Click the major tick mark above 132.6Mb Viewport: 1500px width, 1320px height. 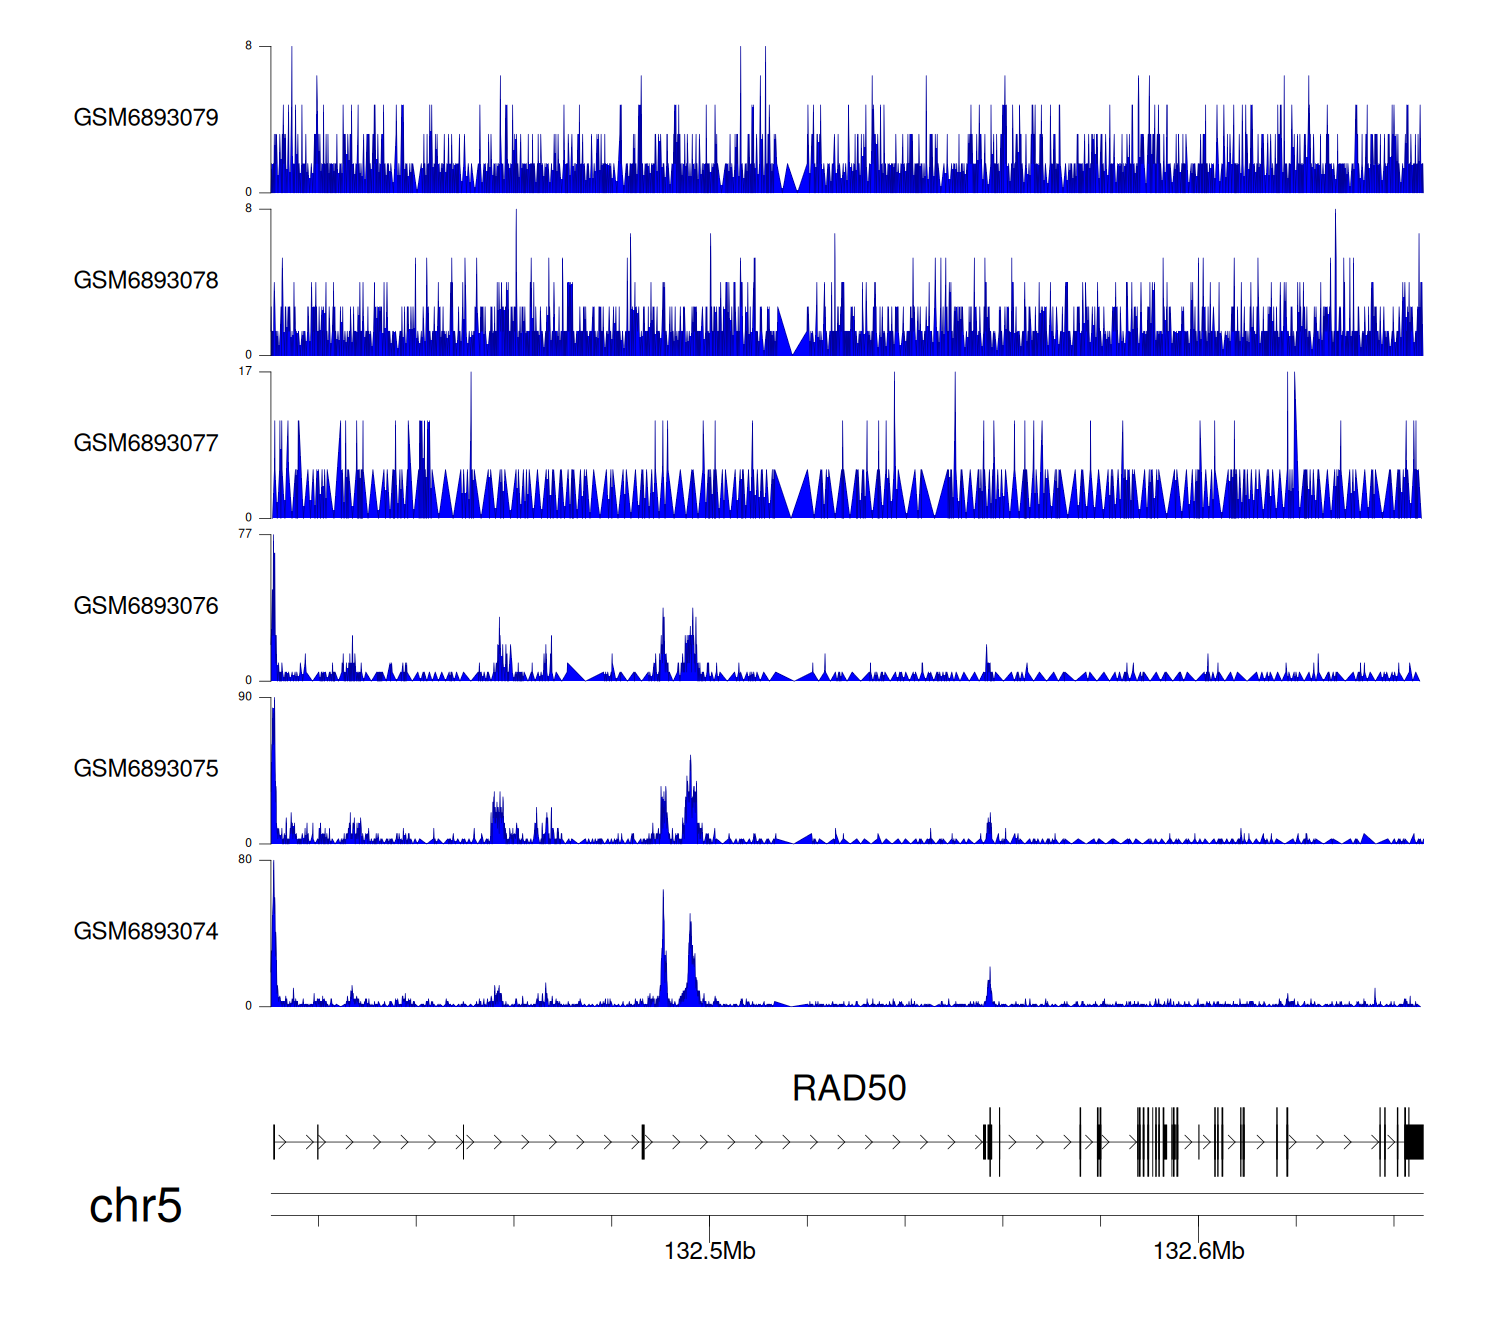click(x=1198, y=1225)
